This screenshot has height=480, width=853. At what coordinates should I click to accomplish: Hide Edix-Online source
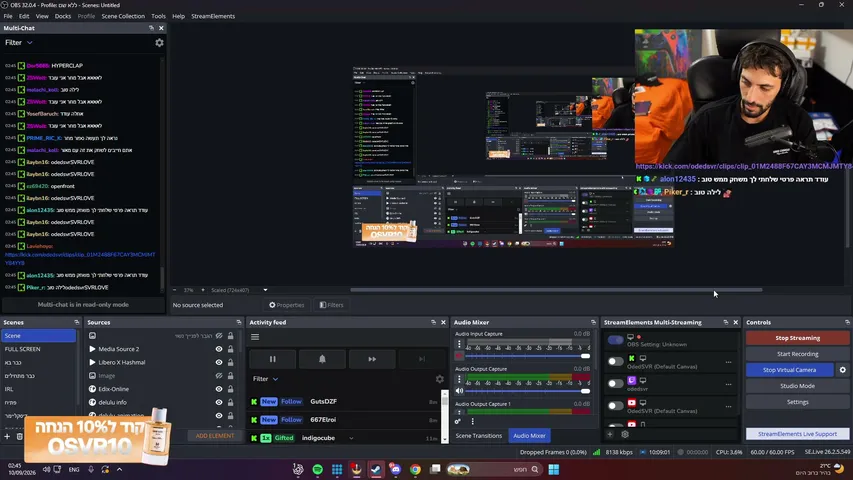click(x=219, y=389)
